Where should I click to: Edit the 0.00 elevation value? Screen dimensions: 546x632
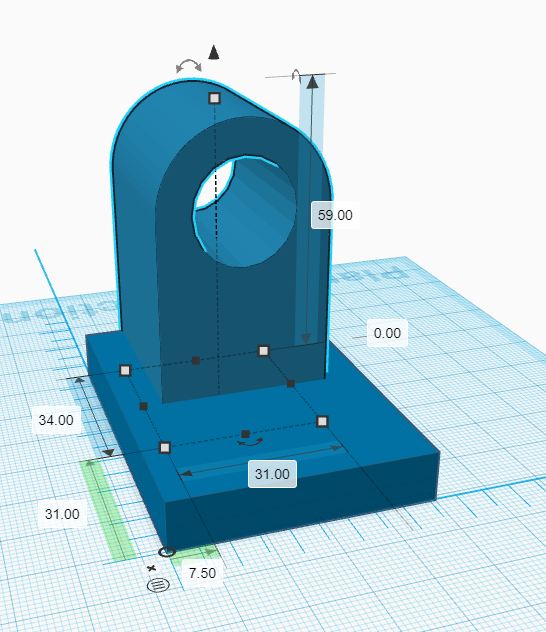point(387,333)
